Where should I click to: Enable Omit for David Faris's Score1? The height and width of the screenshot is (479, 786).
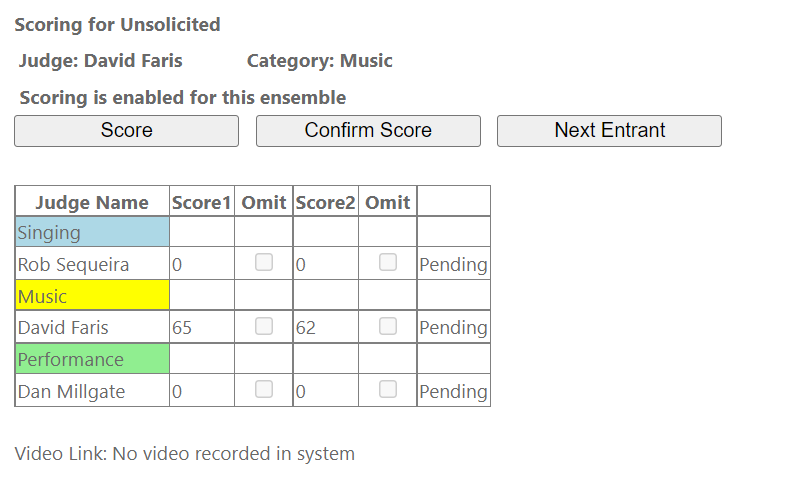point(264,326)
